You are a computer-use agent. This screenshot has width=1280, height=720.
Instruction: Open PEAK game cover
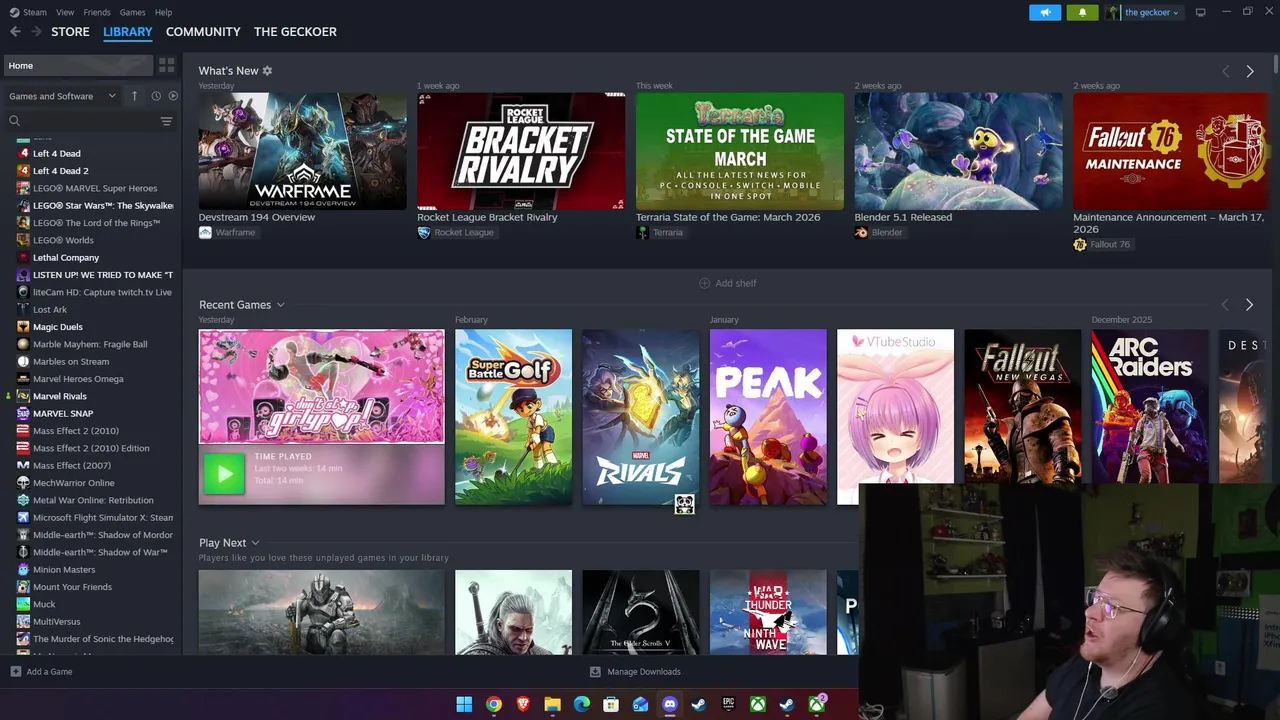tap(768, 417)
